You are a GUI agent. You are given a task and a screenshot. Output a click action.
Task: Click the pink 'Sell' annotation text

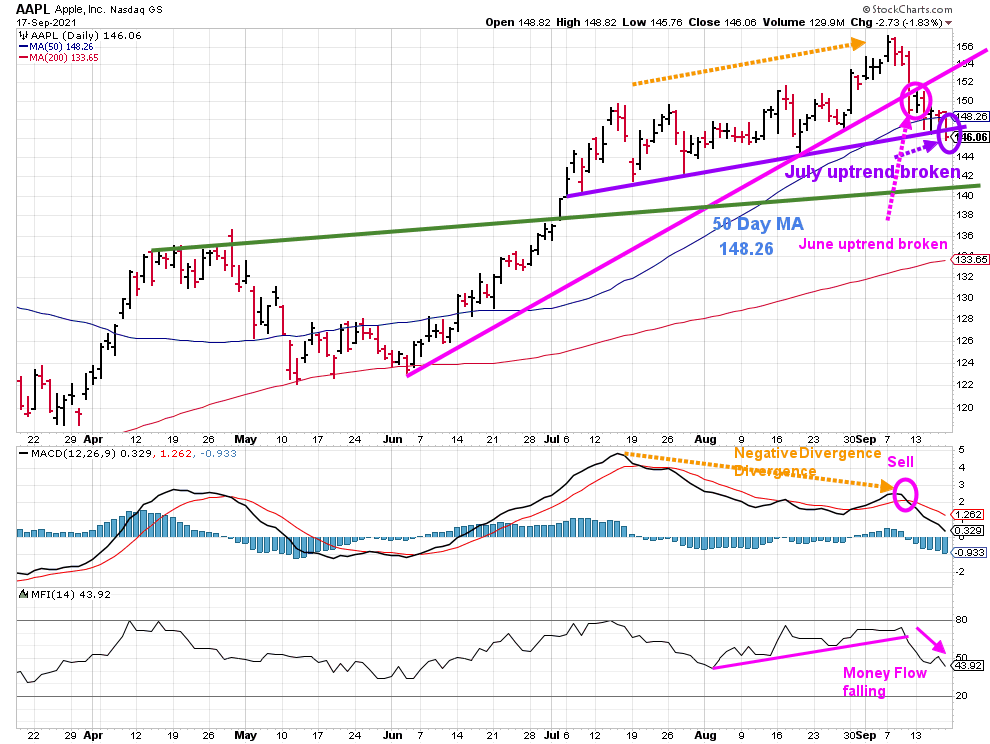[900, 462]
